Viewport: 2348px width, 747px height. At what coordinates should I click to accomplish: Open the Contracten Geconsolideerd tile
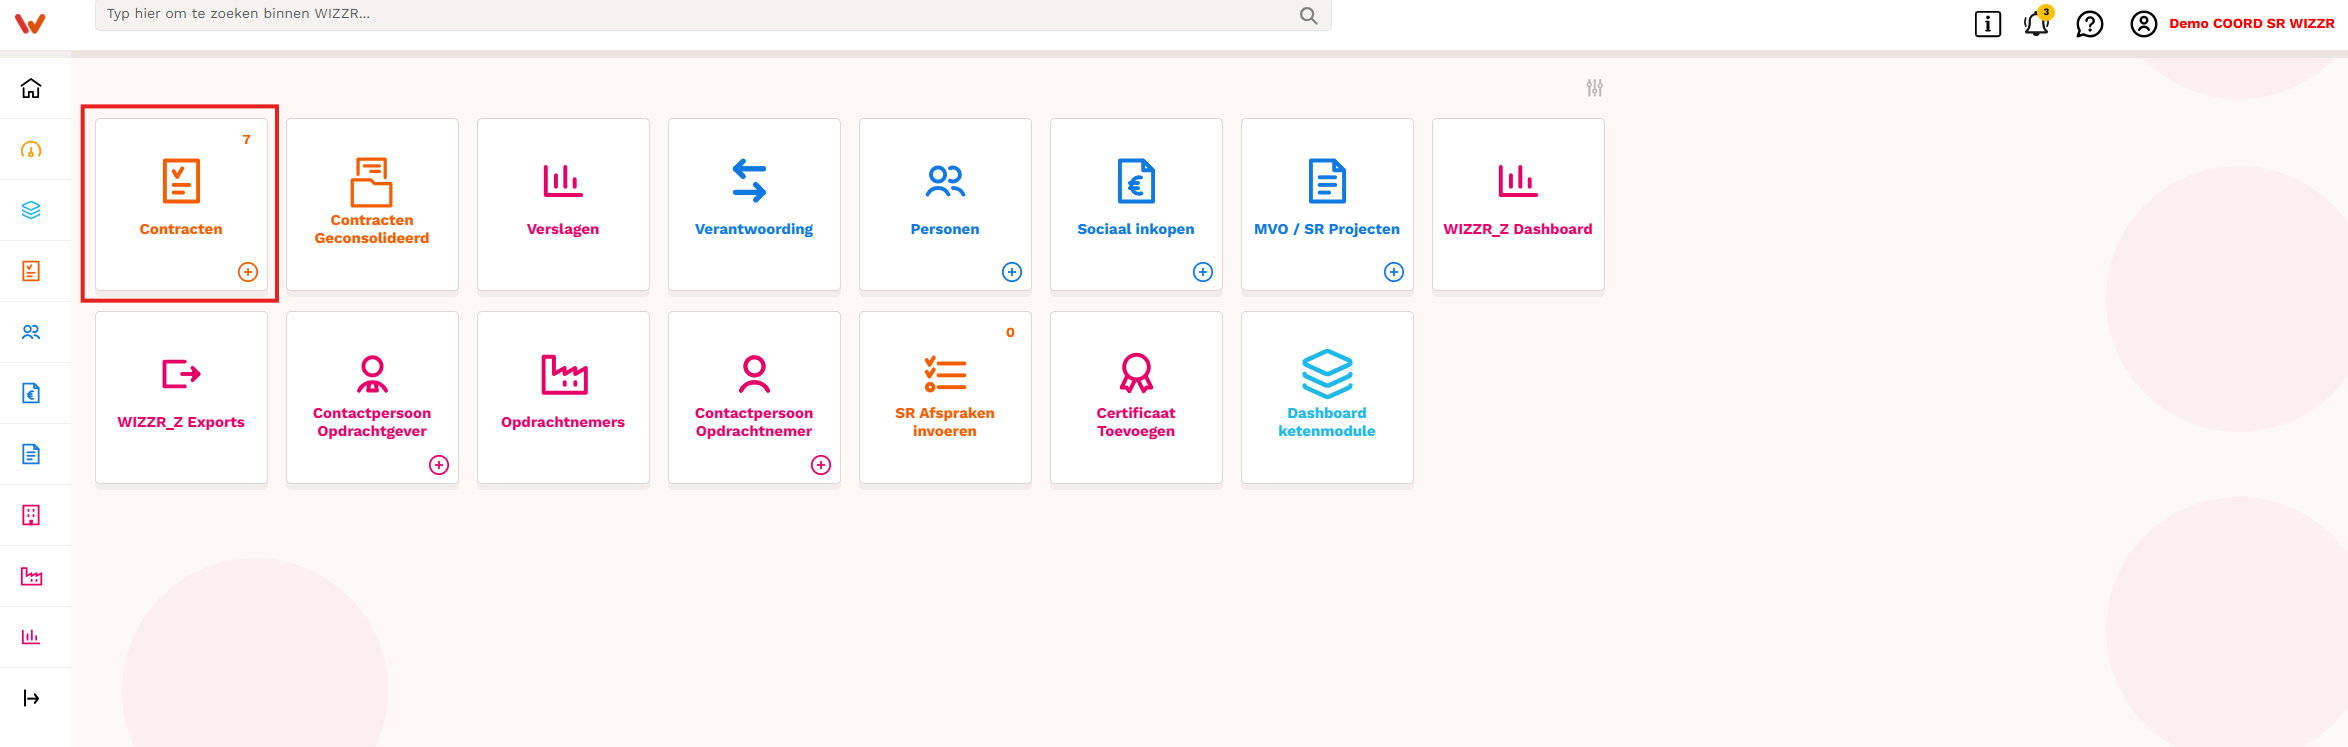tap(372, 205)
